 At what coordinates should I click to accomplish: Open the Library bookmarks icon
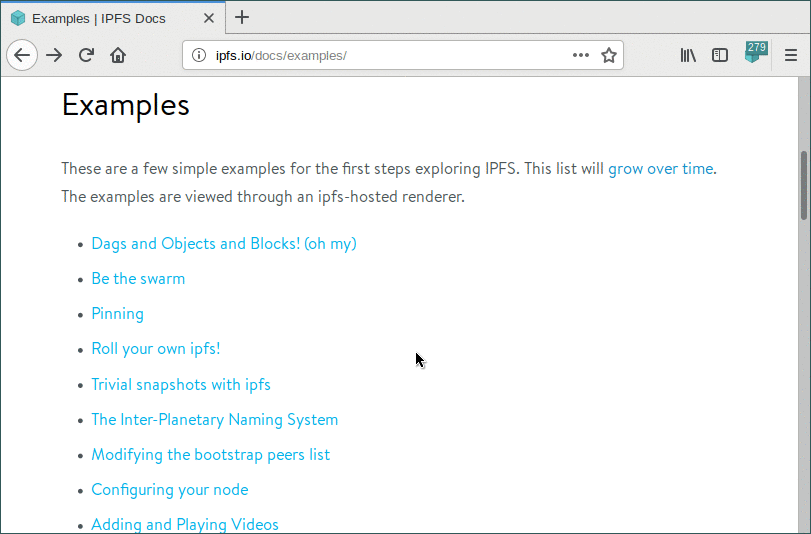pos(688,55)
